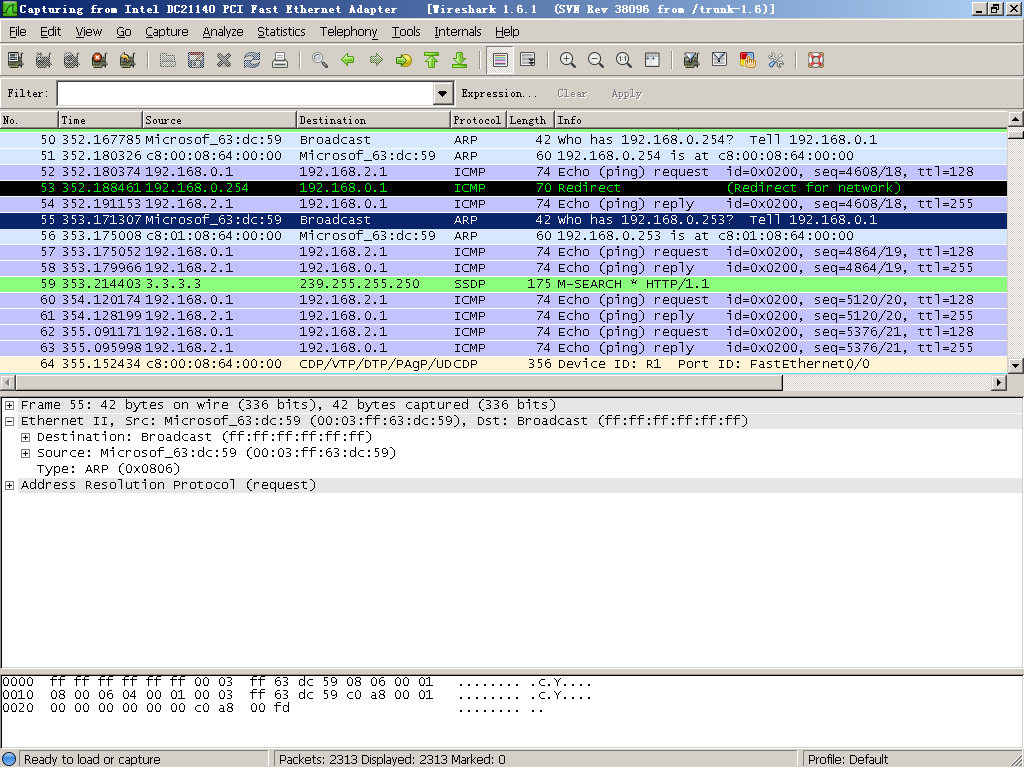Sort packets by Protocol column header
Screen dimensions: 1024x768
478,120
